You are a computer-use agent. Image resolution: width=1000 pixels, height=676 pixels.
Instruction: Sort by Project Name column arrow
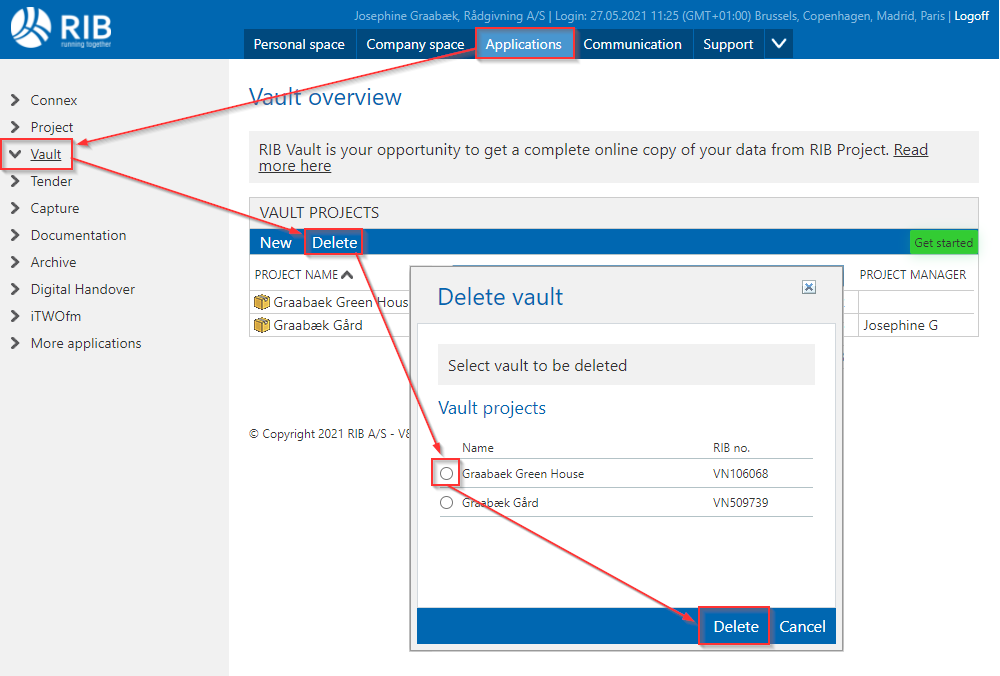click(x=347, y=275)
